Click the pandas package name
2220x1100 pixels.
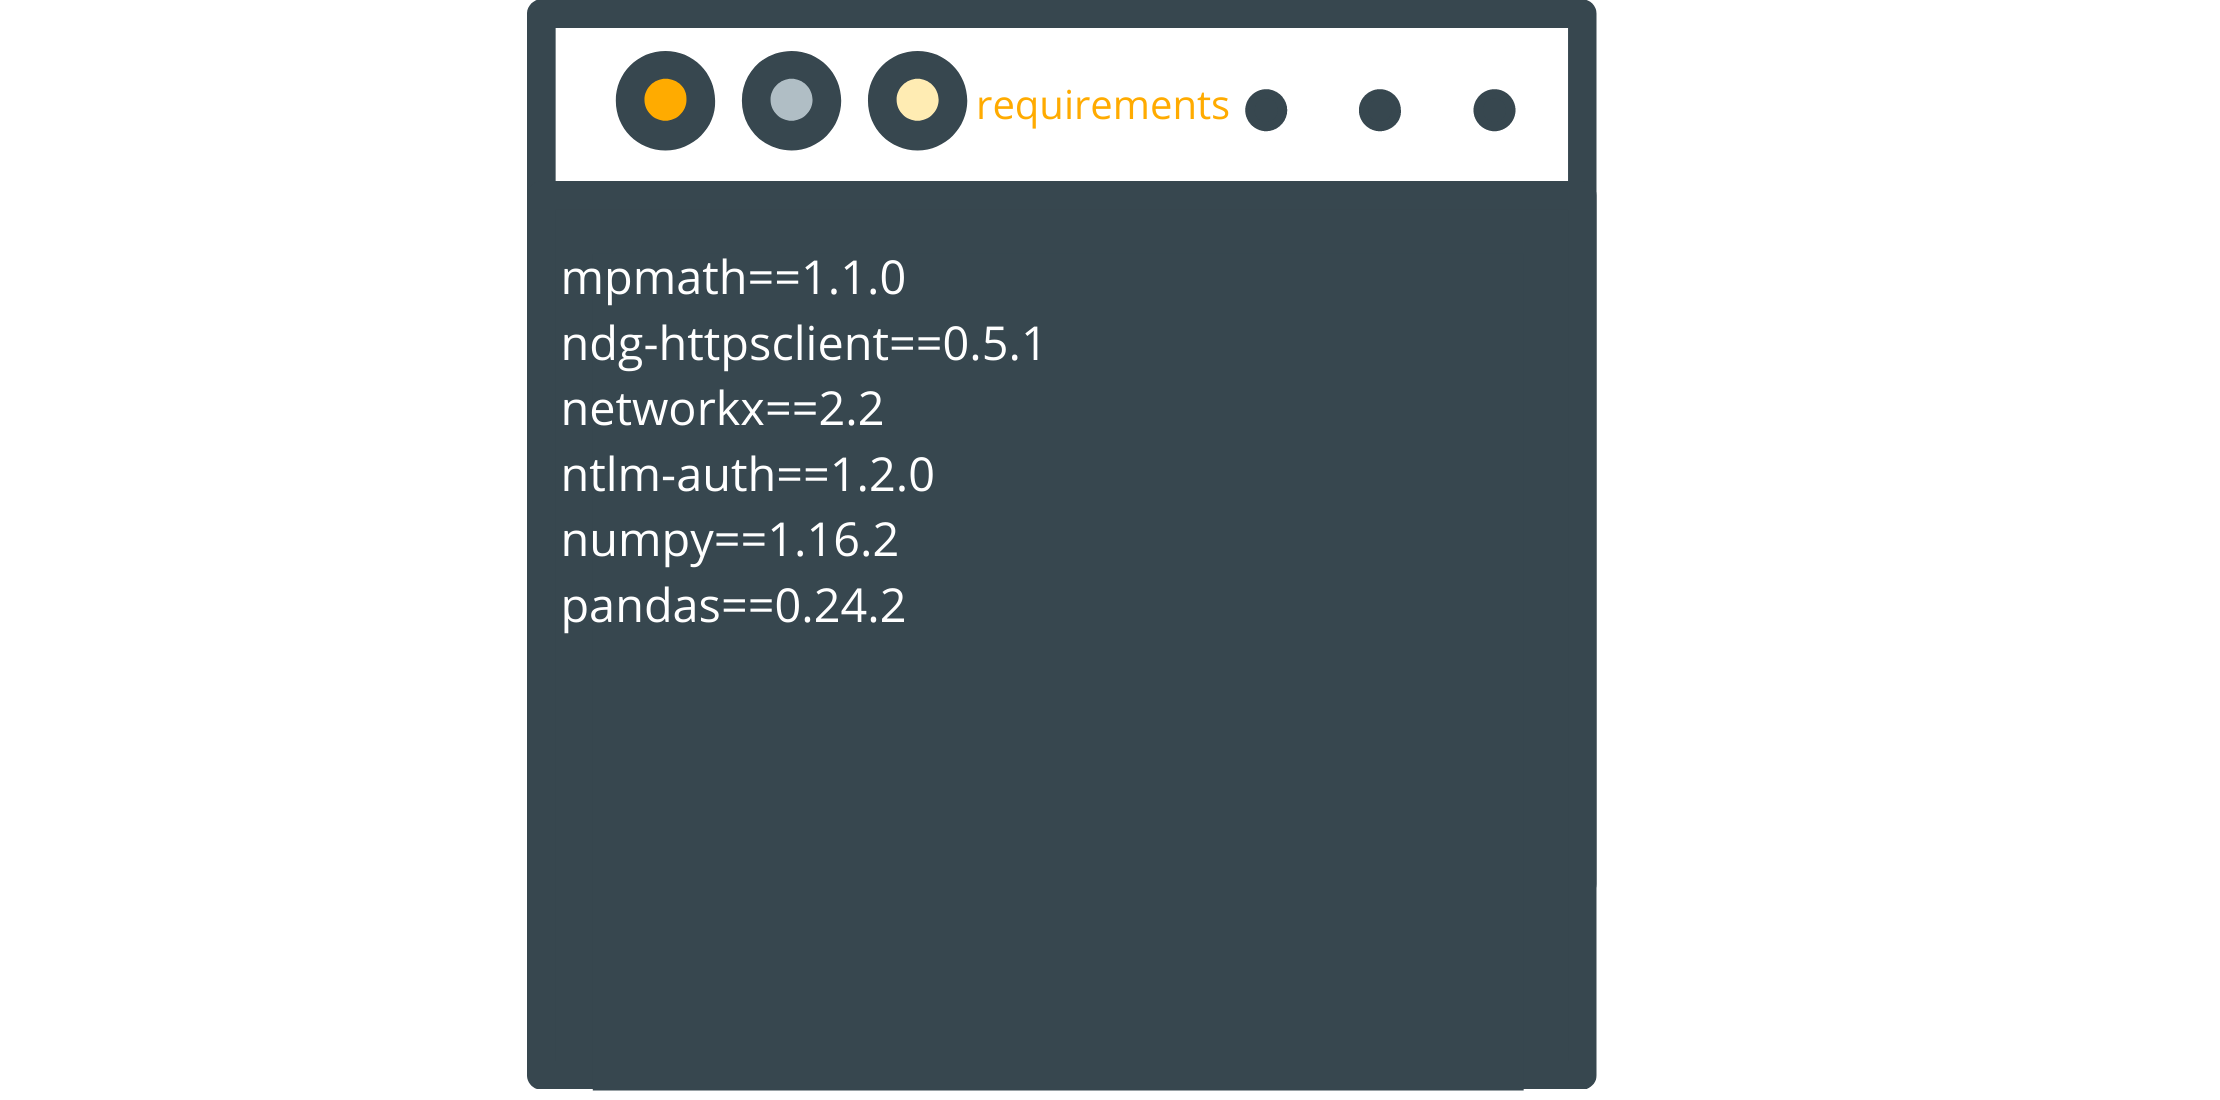pyautogui.click(x=641, y=607)
